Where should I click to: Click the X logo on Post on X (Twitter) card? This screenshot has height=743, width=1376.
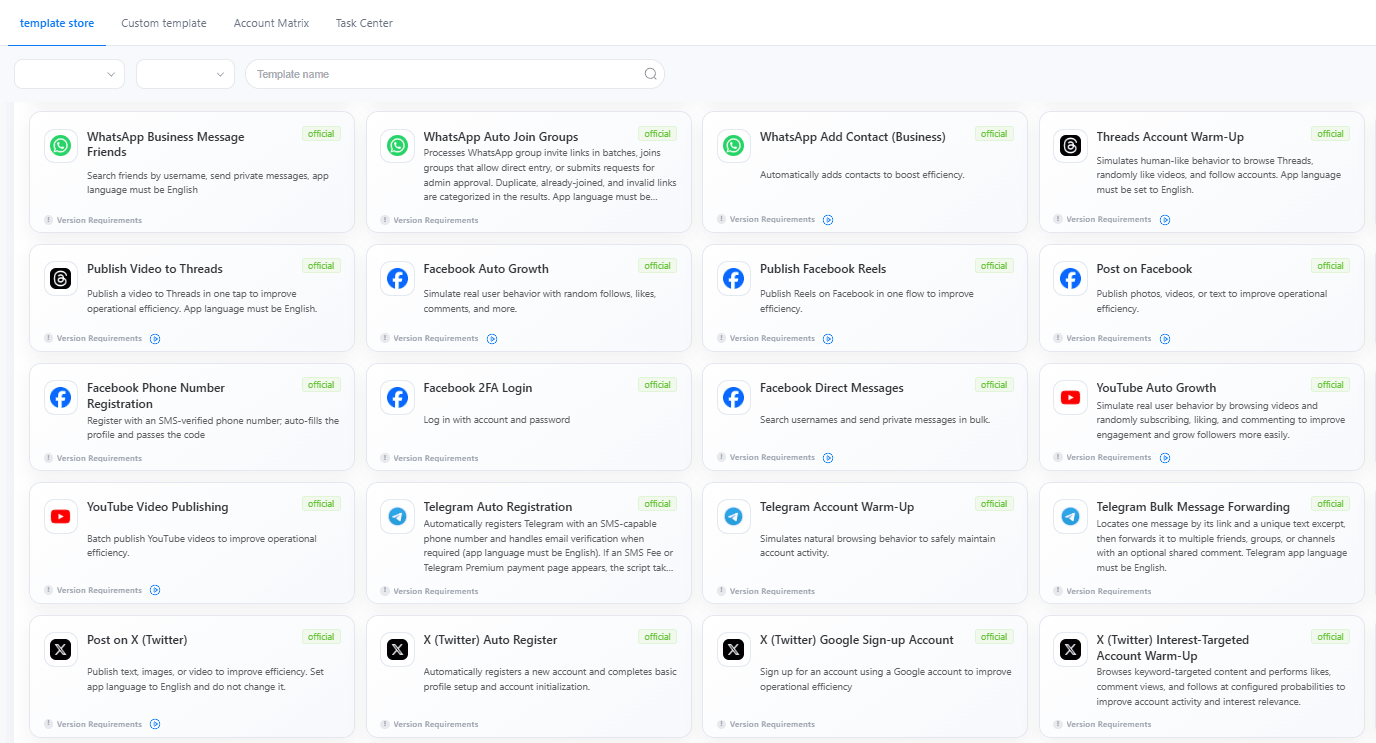tap(61, 649)
